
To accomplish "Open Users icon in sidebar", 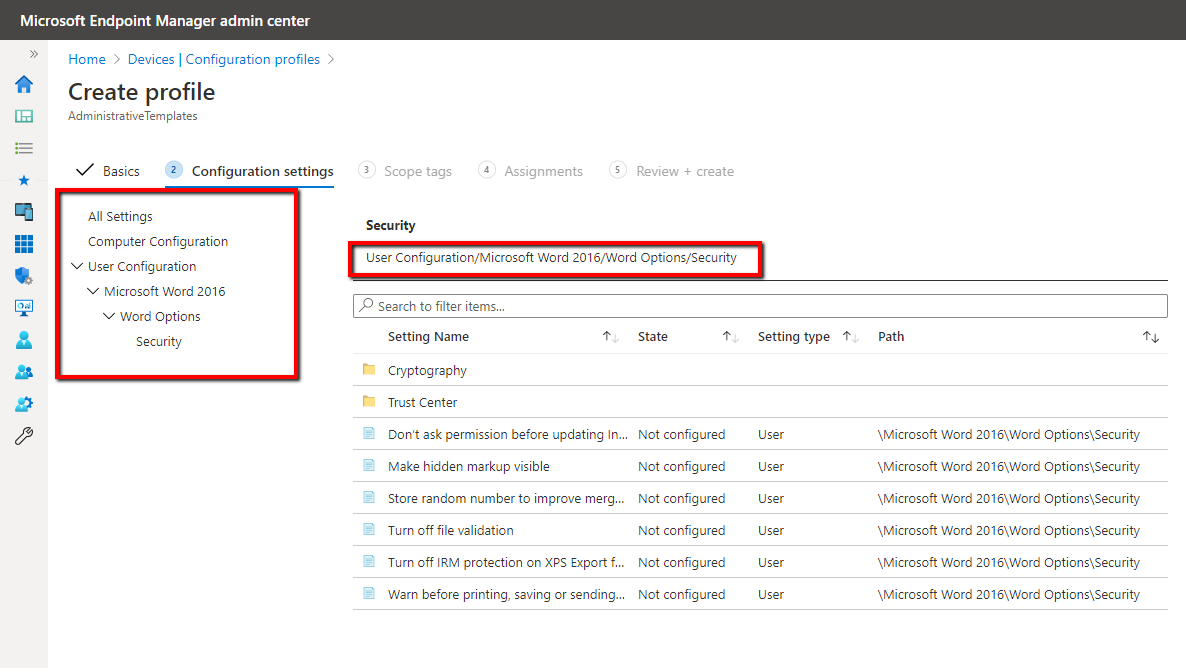I will 23,340.
